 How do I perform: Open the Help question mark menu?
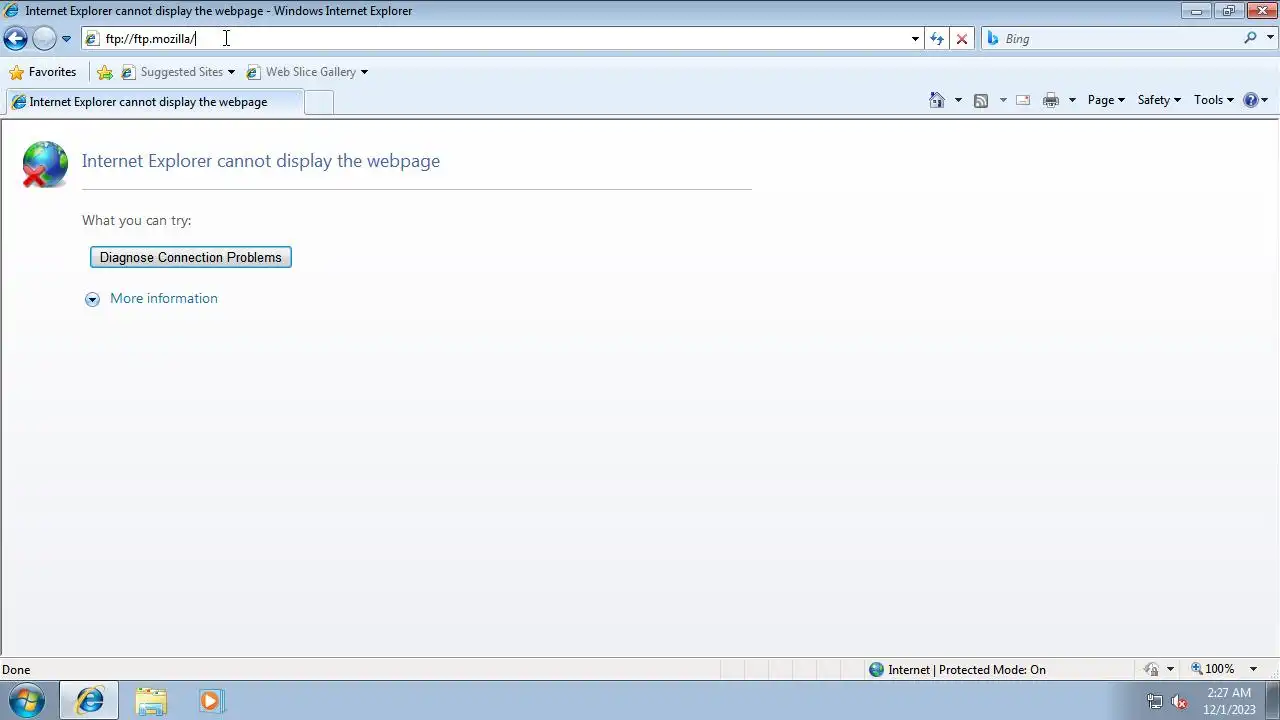(1255, 100)
